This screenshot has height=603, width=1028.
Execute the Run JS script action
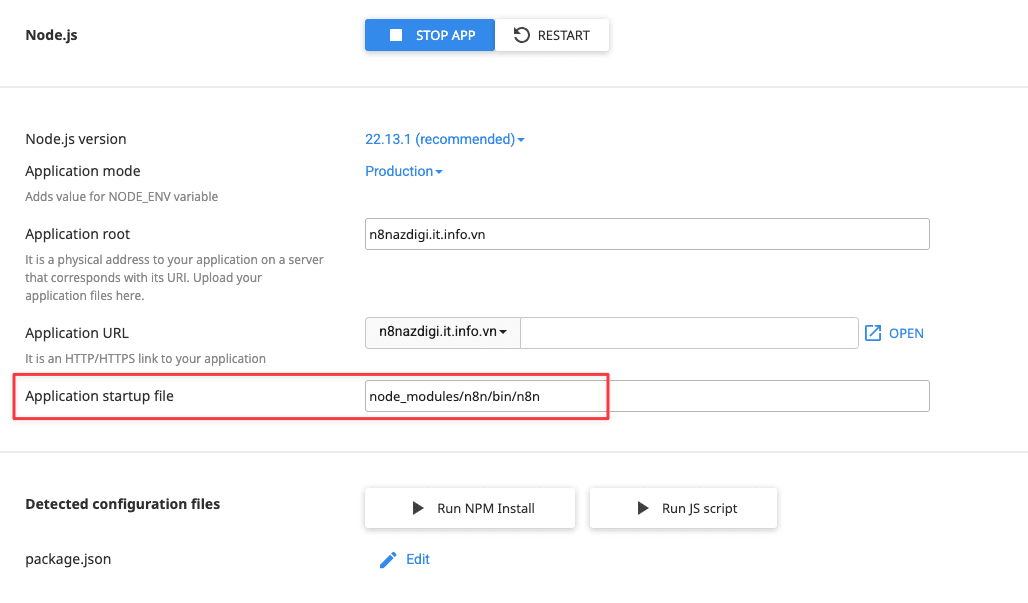pyautogui.click(x=683, y=508)
